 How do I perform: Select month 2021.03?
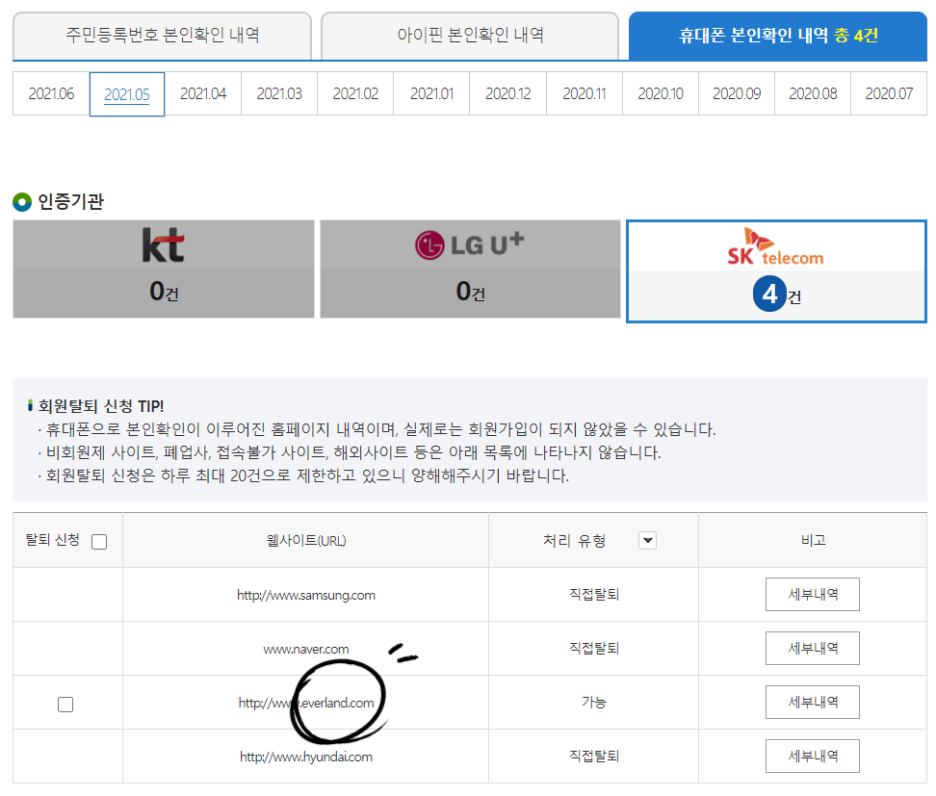(x=279, y=94)
